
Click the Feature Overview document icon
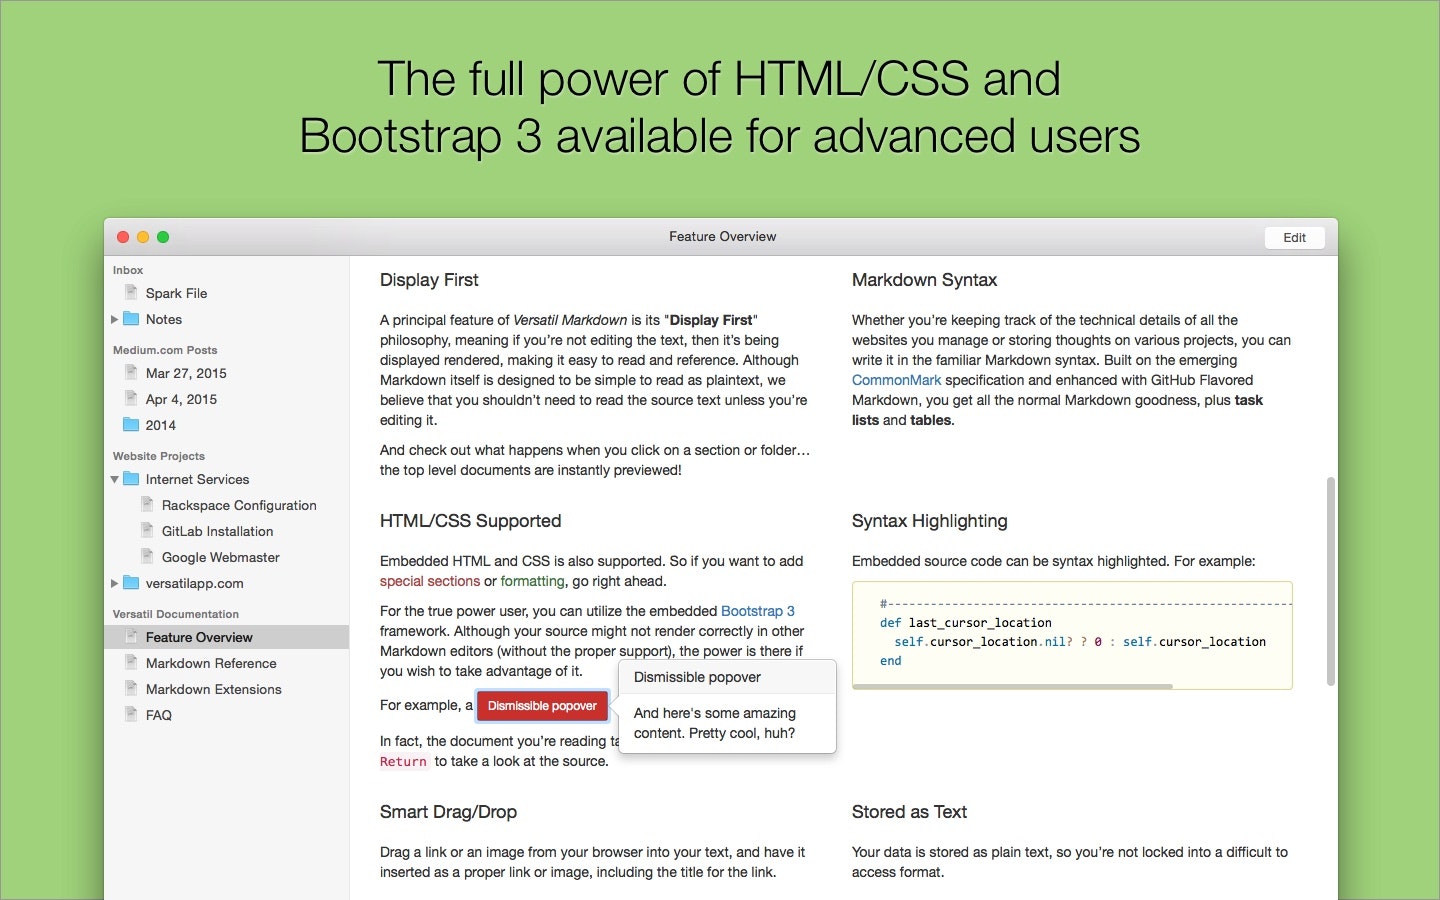pos(131,636)
